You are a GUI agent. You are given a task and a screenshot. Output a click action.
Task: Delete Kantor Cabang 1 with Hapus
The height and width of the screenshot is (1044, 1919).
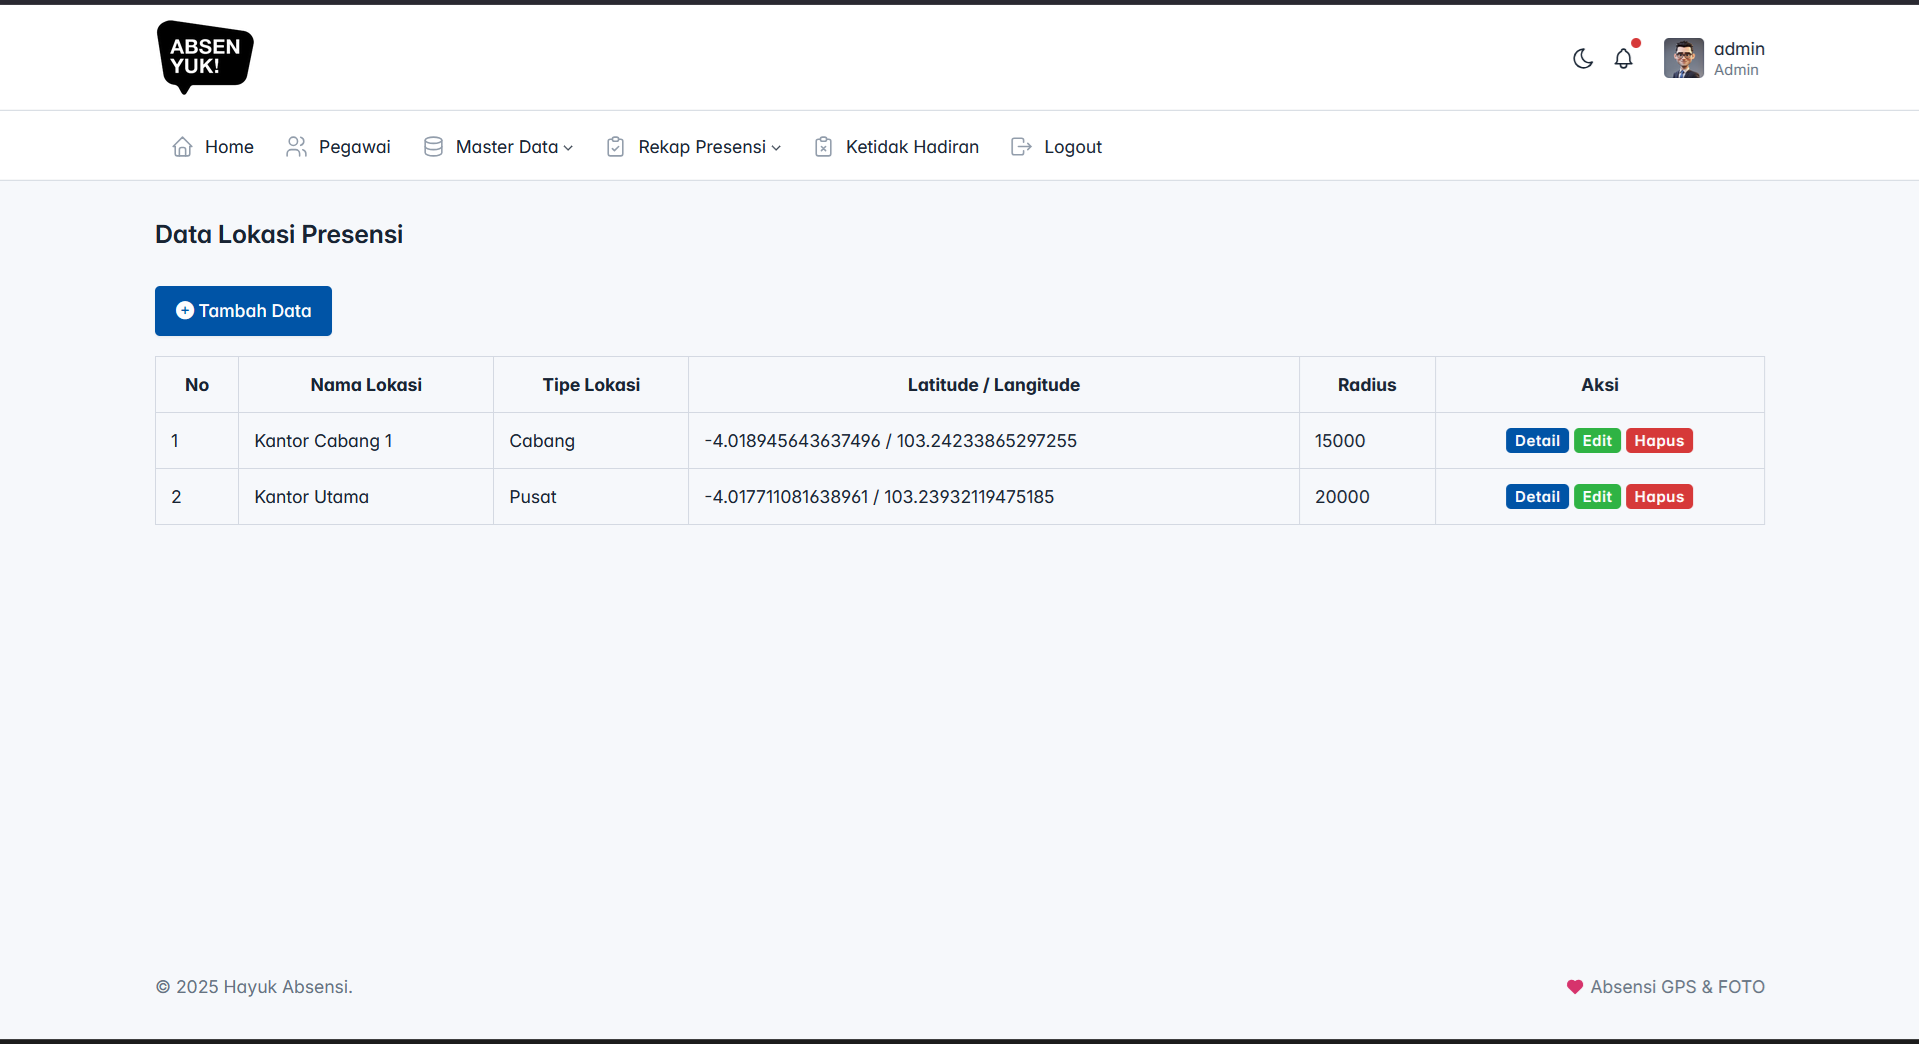point(1659,441)
